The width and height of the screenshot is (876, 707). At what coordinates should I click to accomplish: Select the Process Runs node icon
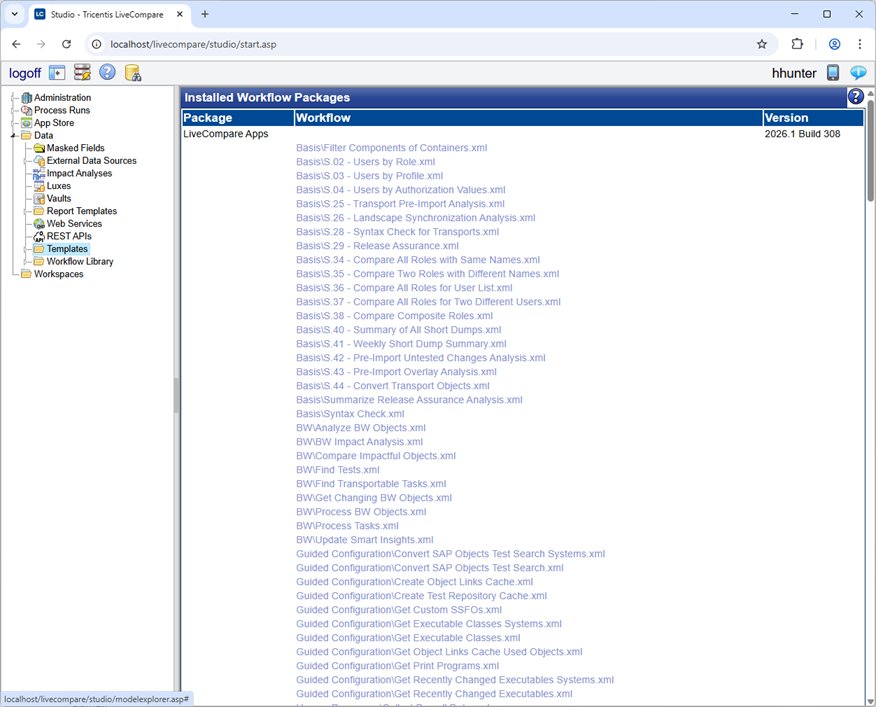coord(26,111)
